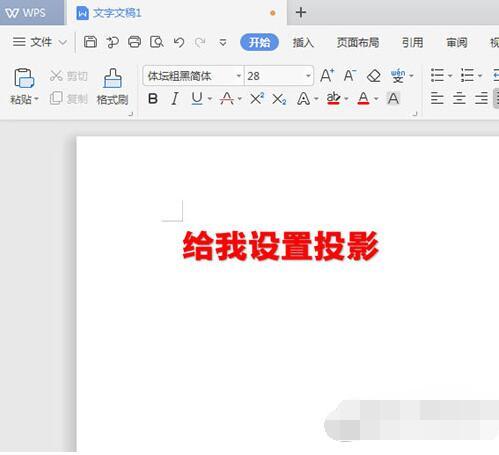Click the 剪切 cut button
The height and width of the screenshot is (455, 499).
coord(69,76)
